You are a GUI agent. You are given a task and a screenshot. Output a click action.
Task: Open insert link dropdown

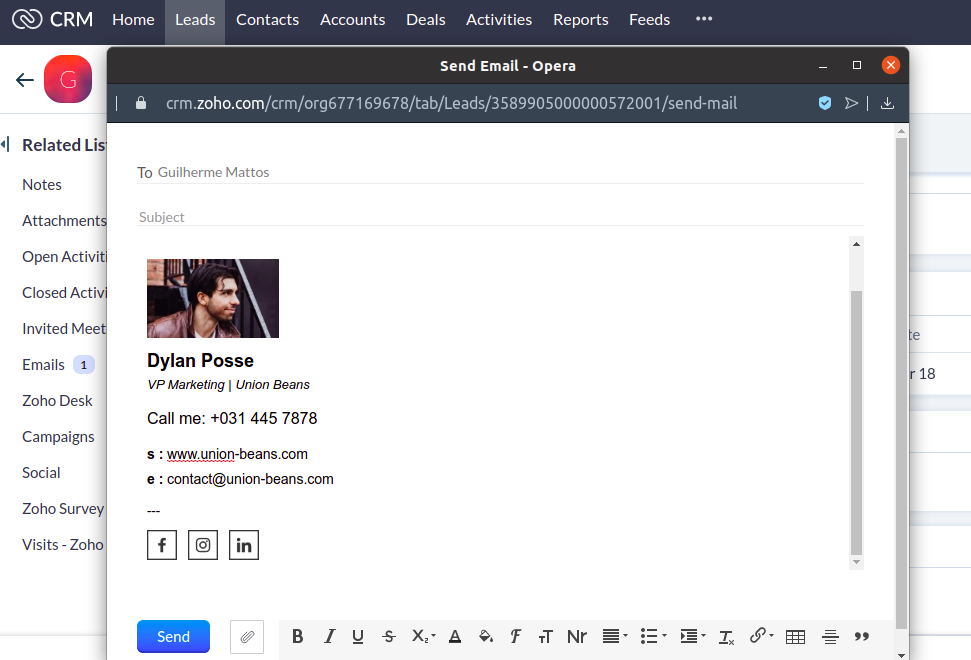[762, 636]
